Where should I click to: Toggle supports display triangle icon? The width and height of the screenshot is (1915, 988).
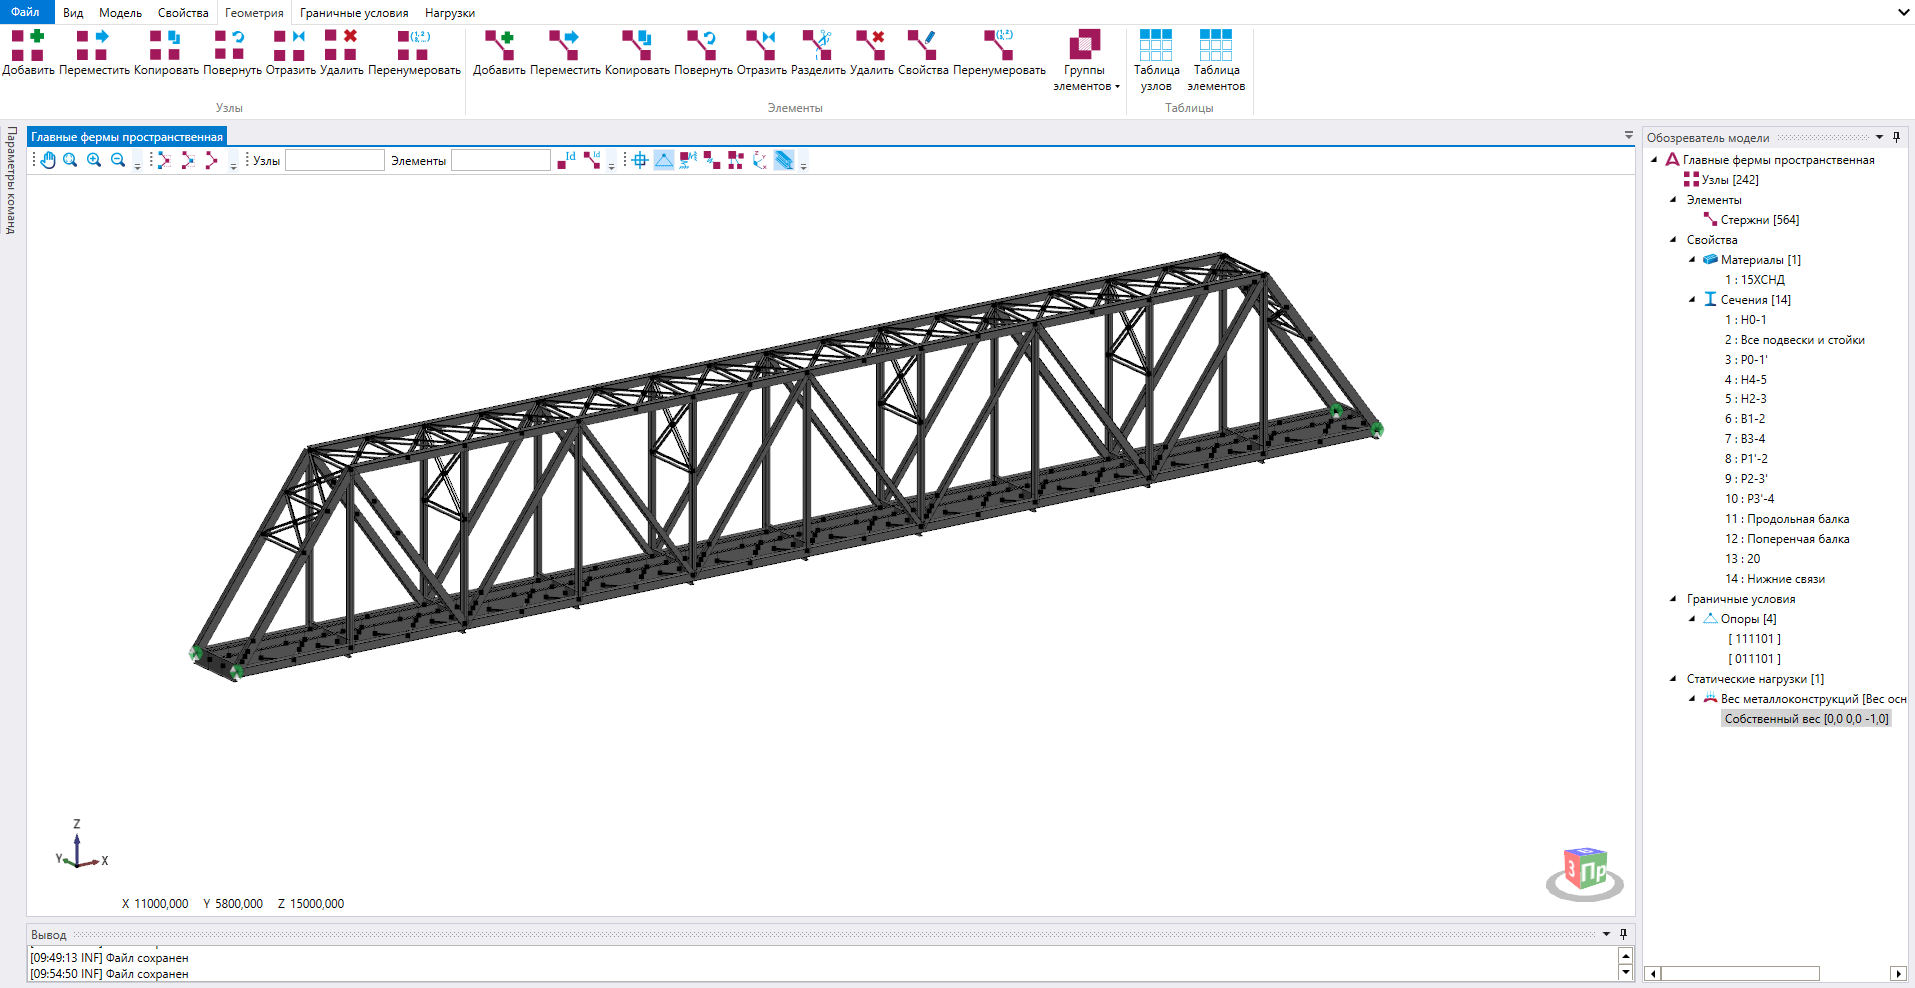coord(664,160)
